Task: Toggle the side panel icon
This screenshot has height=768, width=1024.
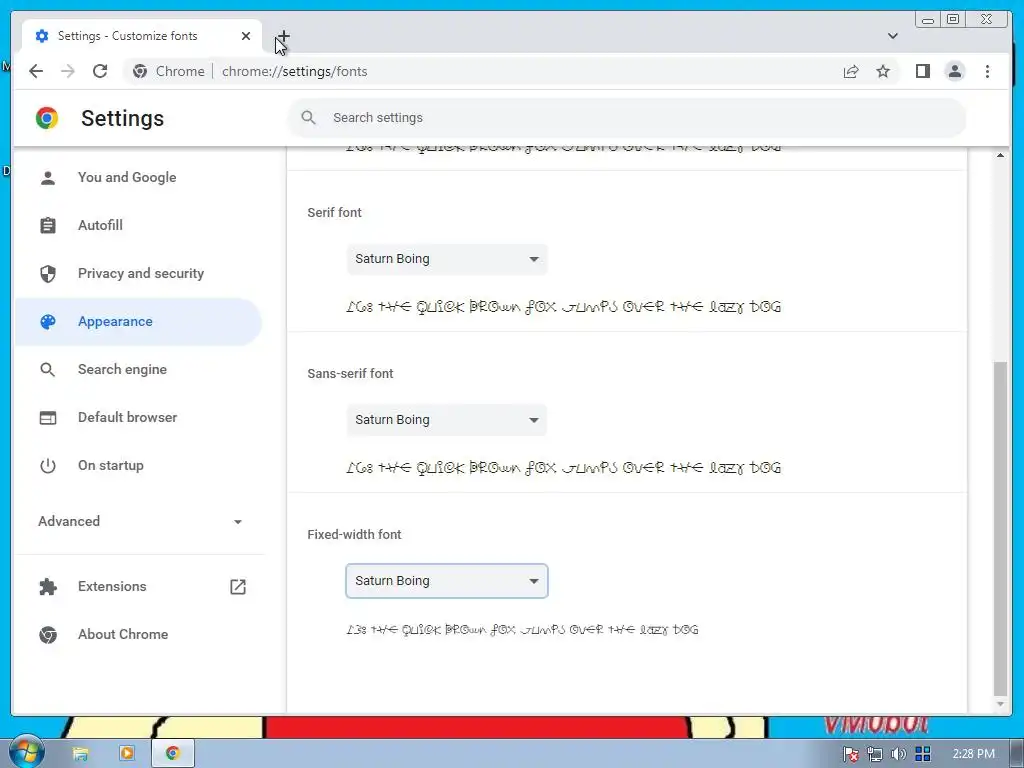Action: pyautogui.click(x=922, y=71)
